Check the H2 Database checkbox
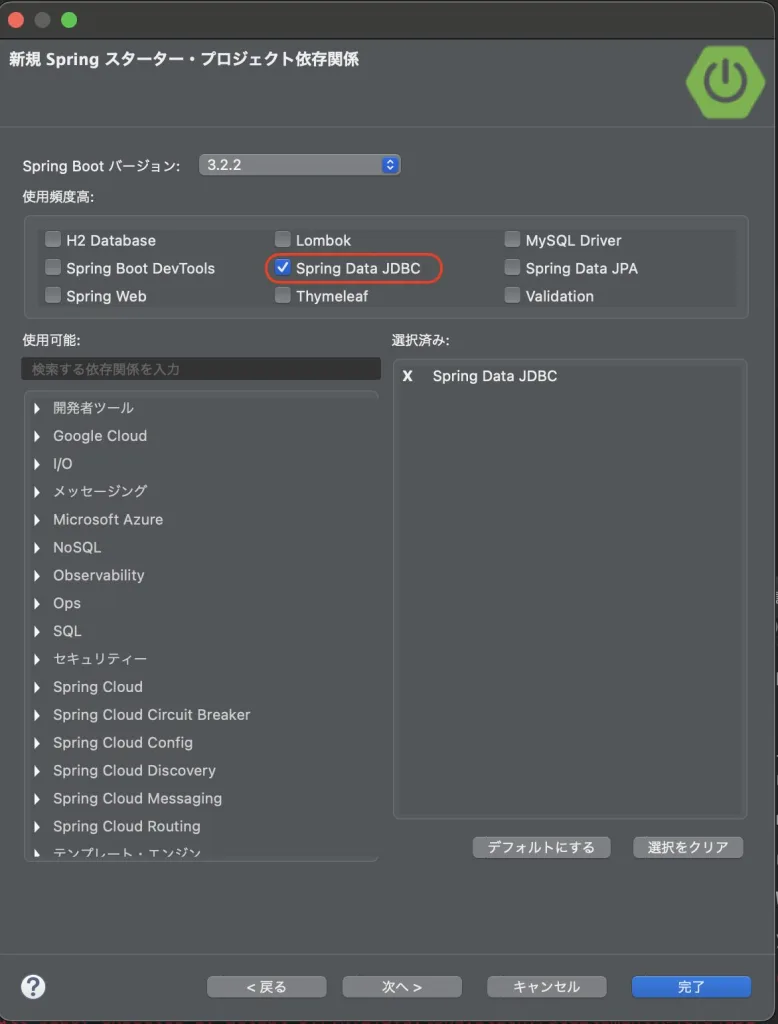778x1024 pixels. (53, 240)
